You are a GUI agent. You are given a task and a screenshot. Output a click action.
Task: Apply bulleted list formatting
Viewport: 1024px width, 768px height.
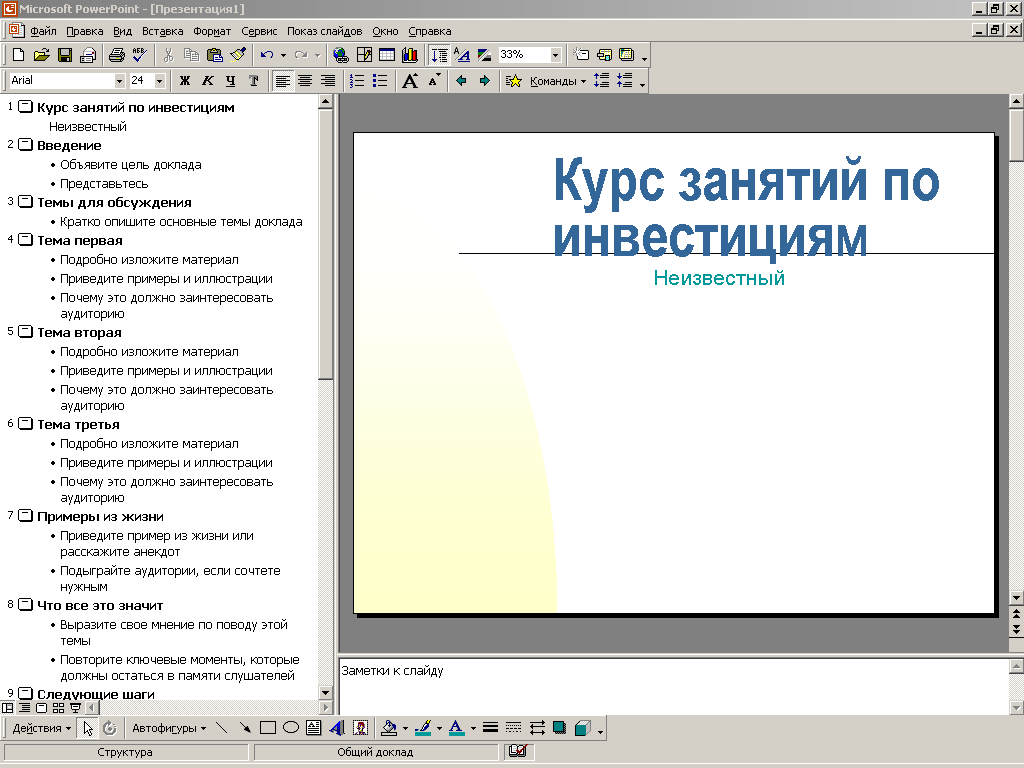coord(379,80)
